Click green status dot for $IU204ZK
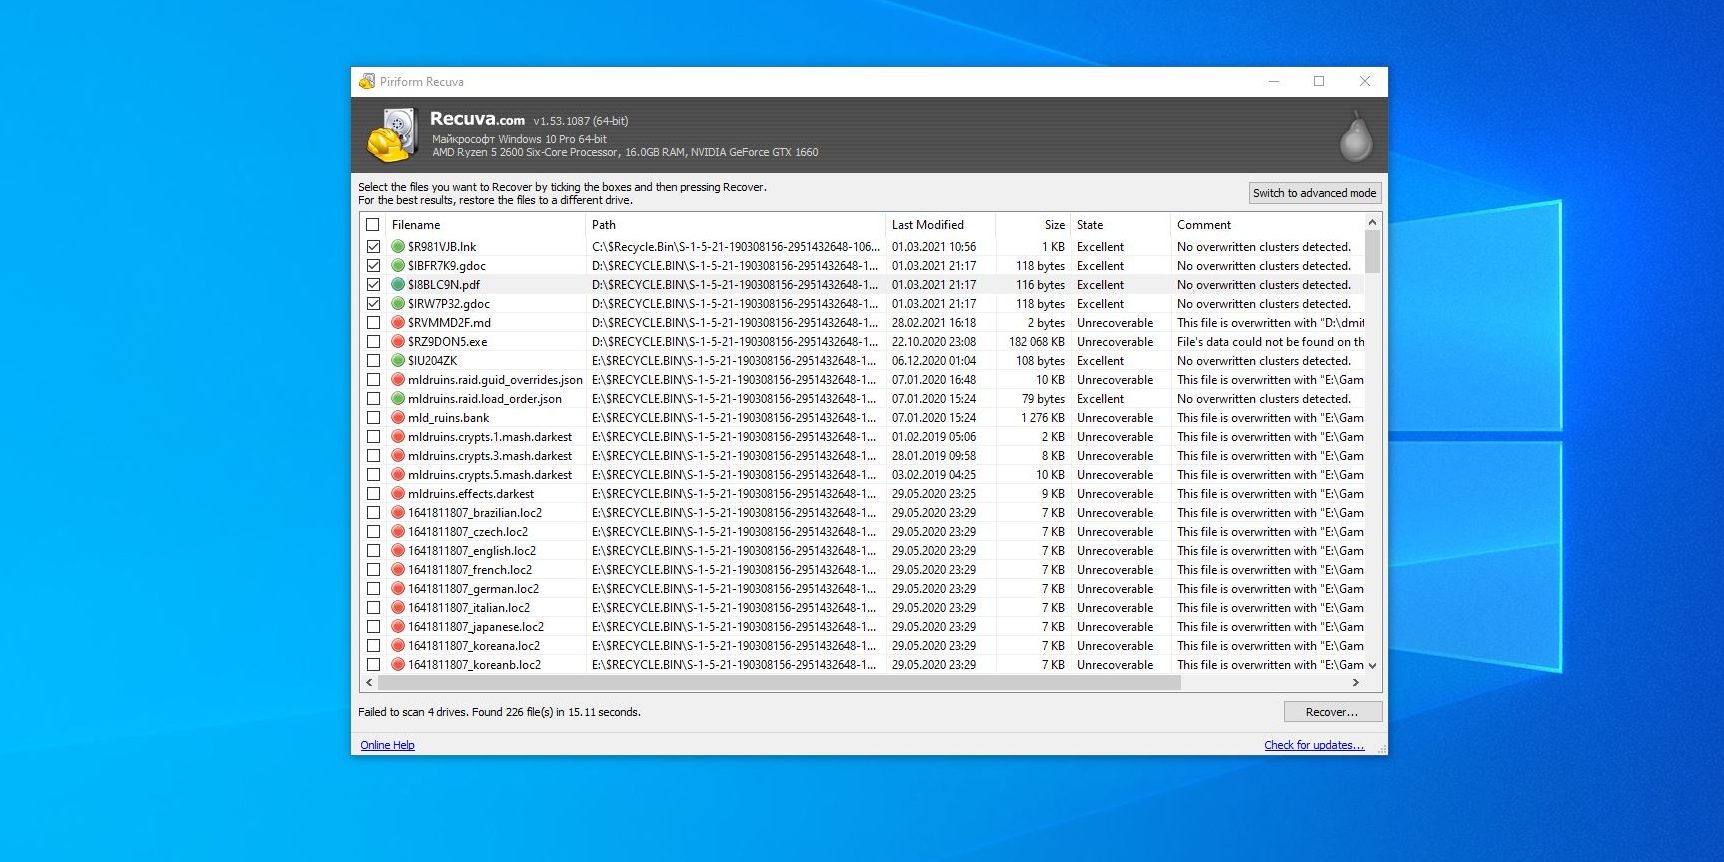This screenshot has width=1724, height=862. click(x=398, y=360)
